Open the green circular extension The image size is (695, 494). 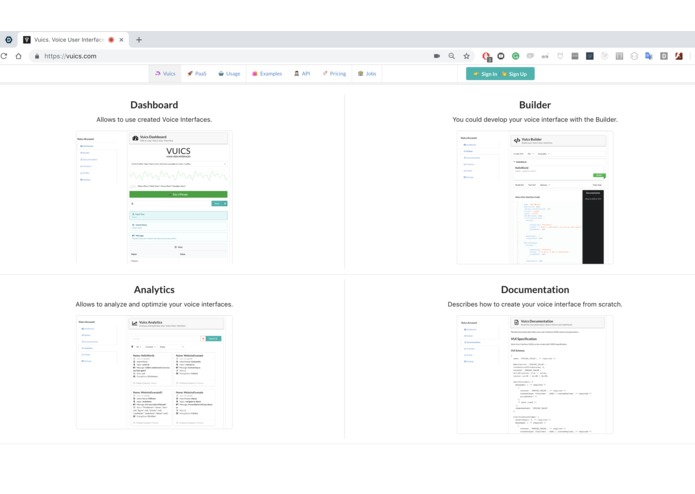tap(515, 56)
